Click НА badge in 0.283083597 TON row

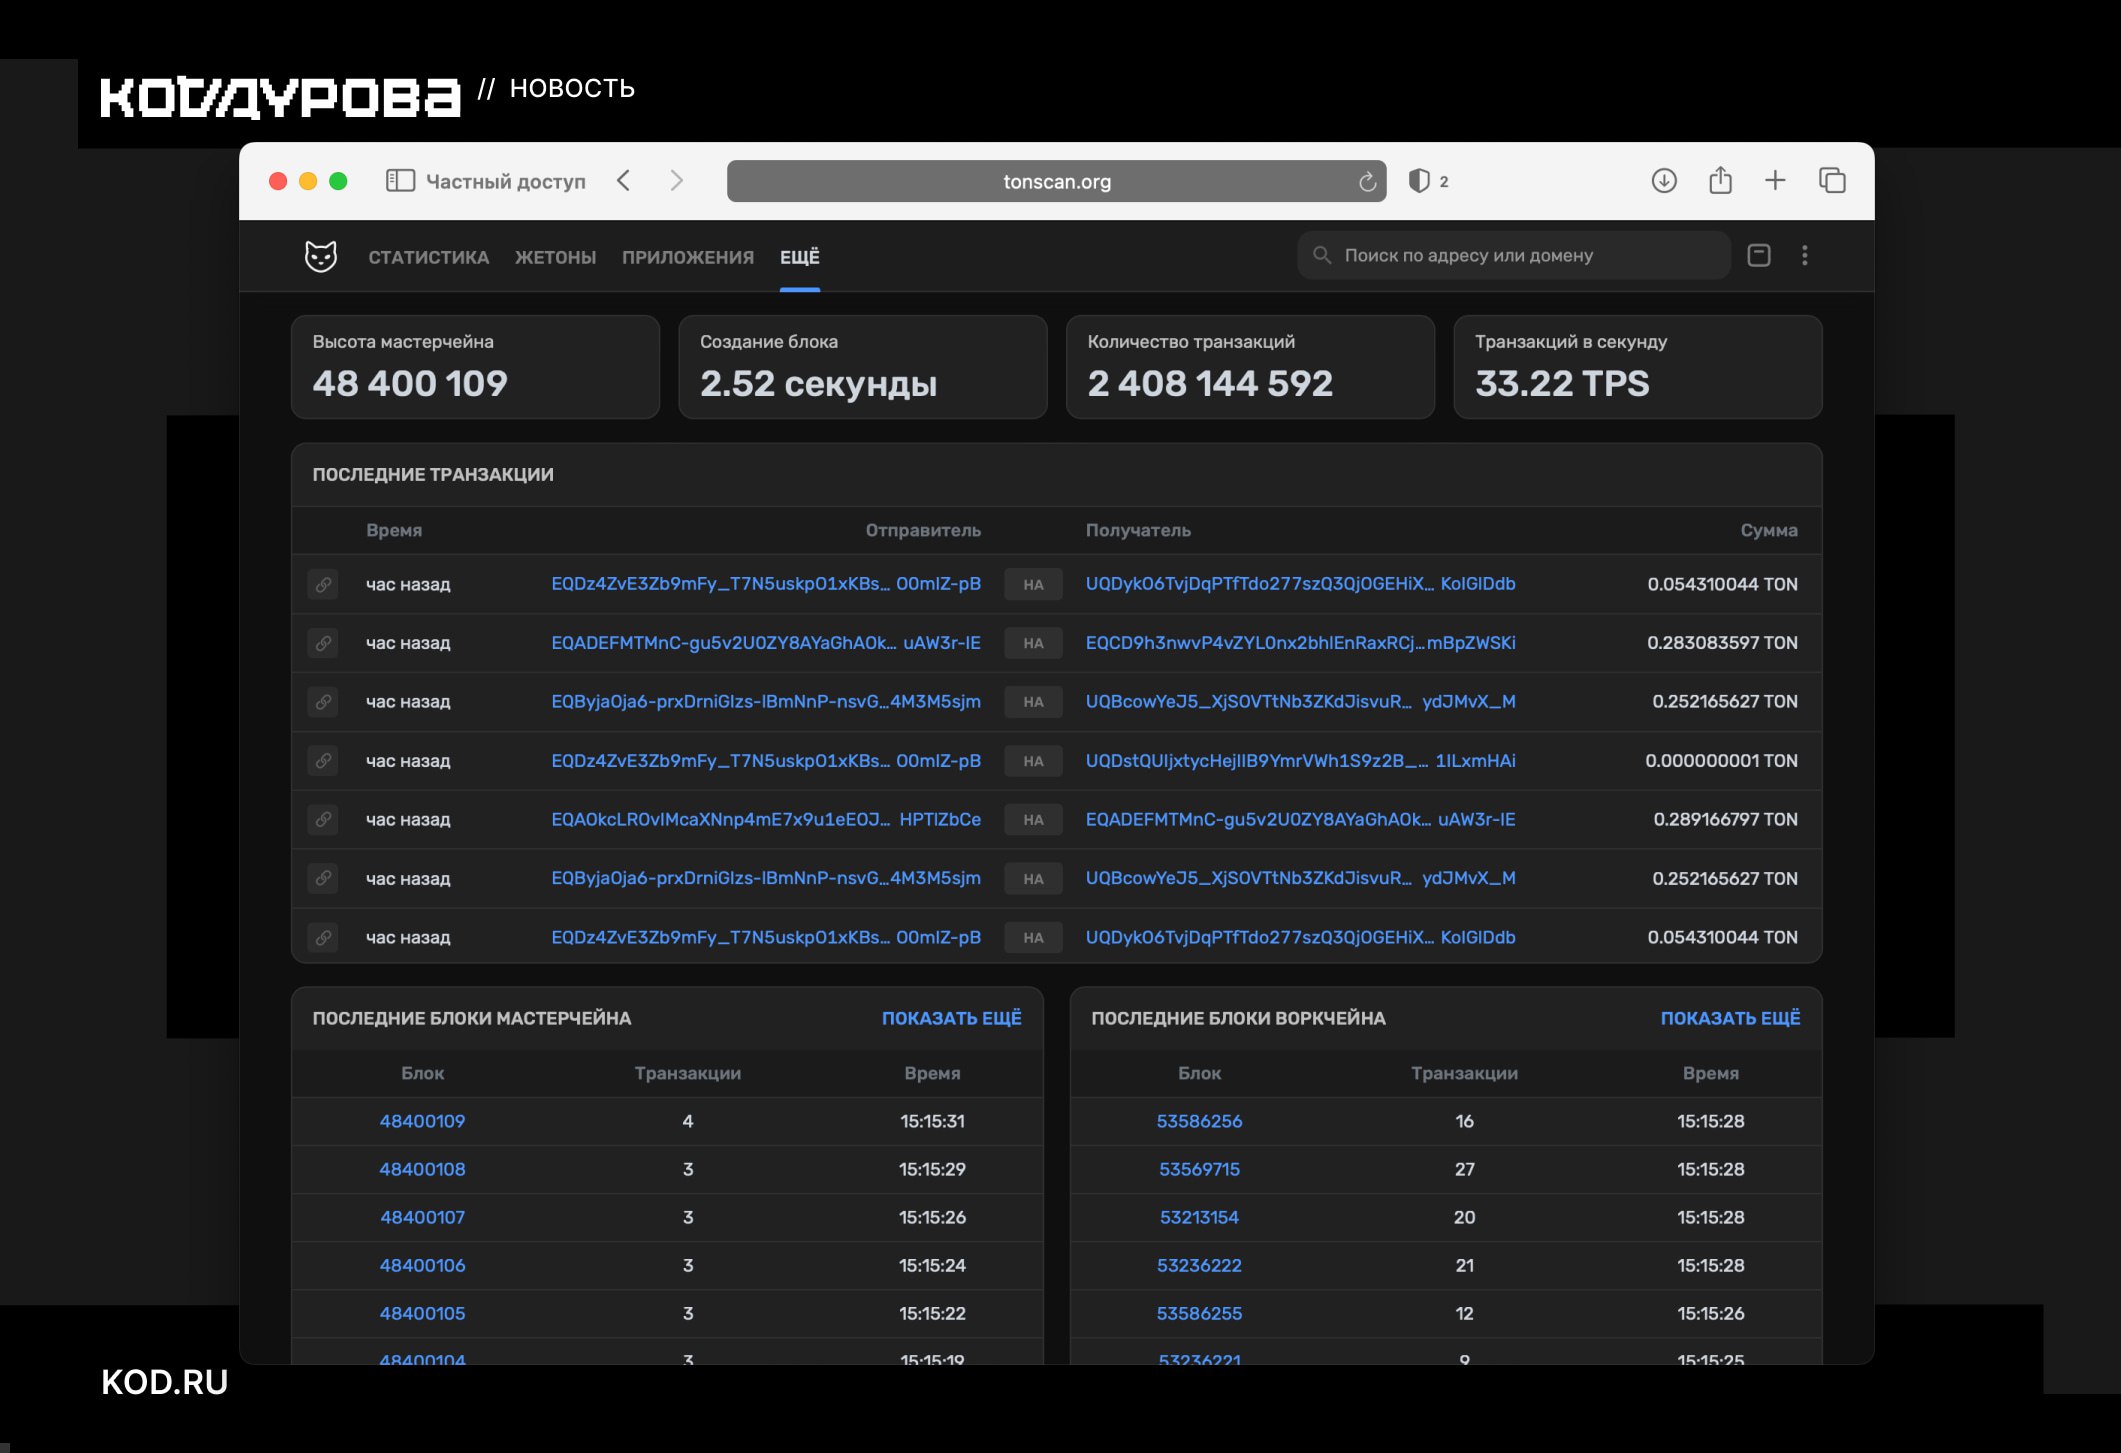[x=1033, y=643]
